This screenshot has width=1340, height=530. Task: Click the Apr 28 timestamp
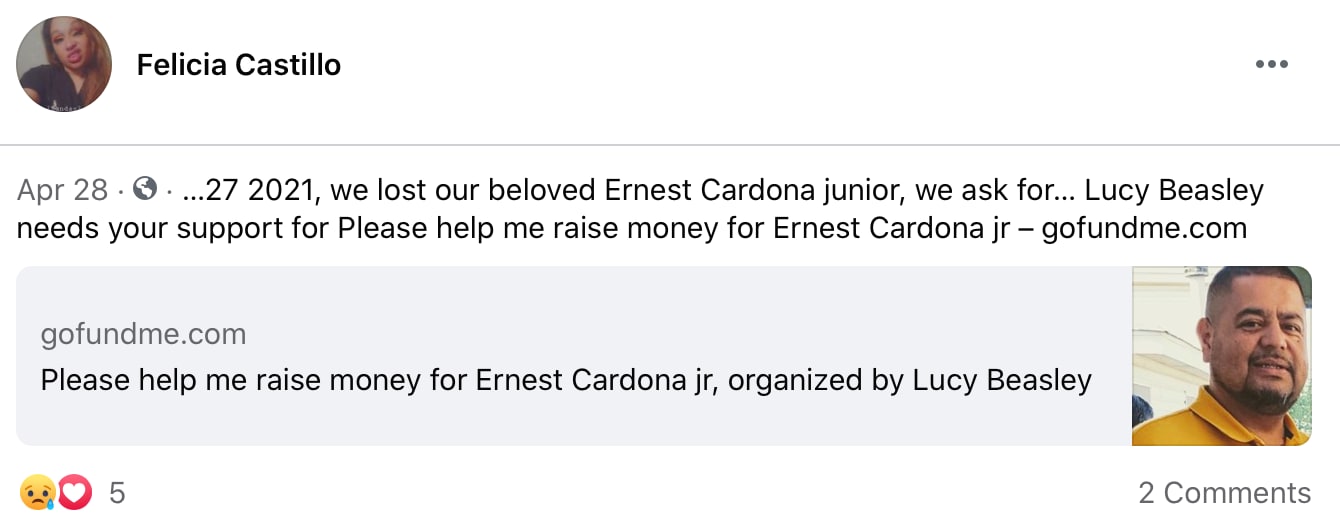click(62, 190)
